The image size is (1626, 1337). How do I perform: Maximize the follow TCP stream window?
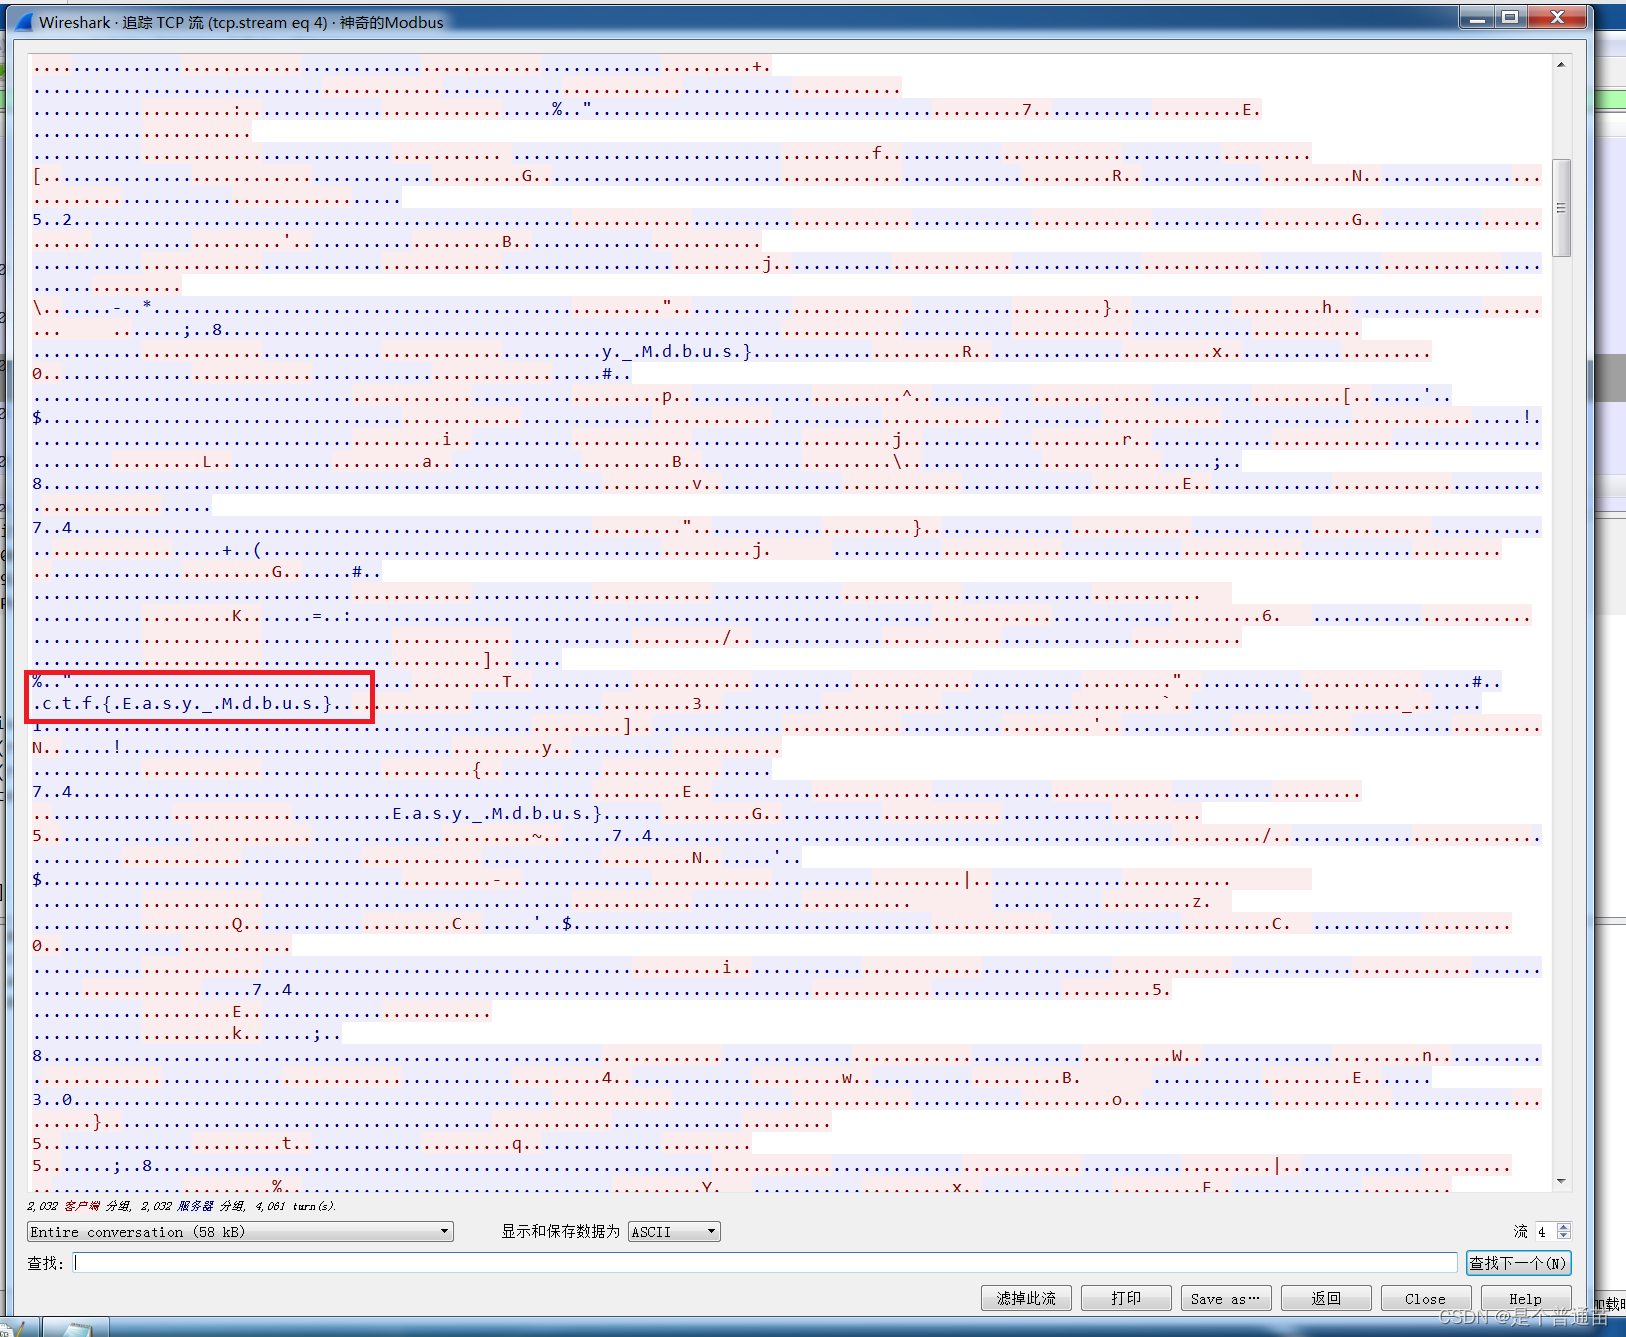[1510, 17]
